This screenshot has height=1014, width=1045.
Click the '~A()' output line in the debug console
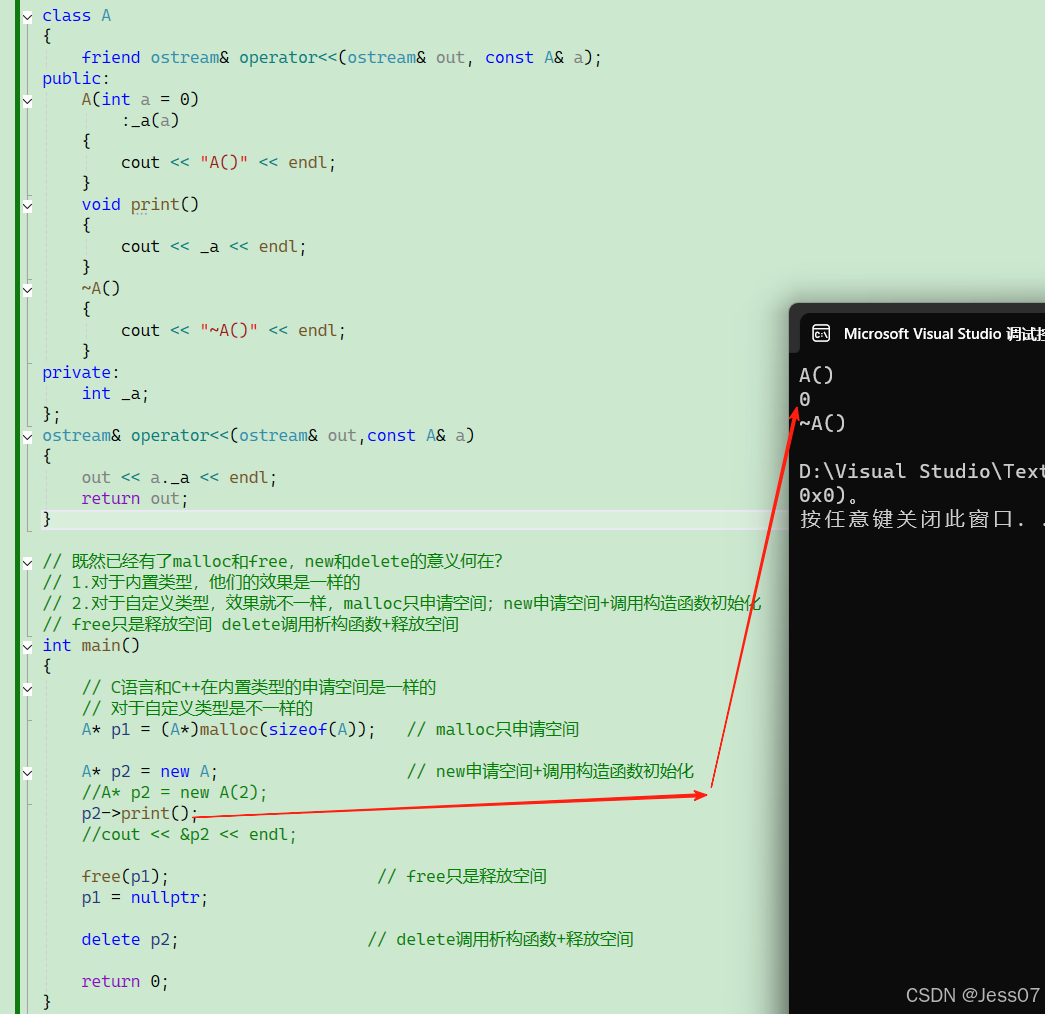(822, 423)
